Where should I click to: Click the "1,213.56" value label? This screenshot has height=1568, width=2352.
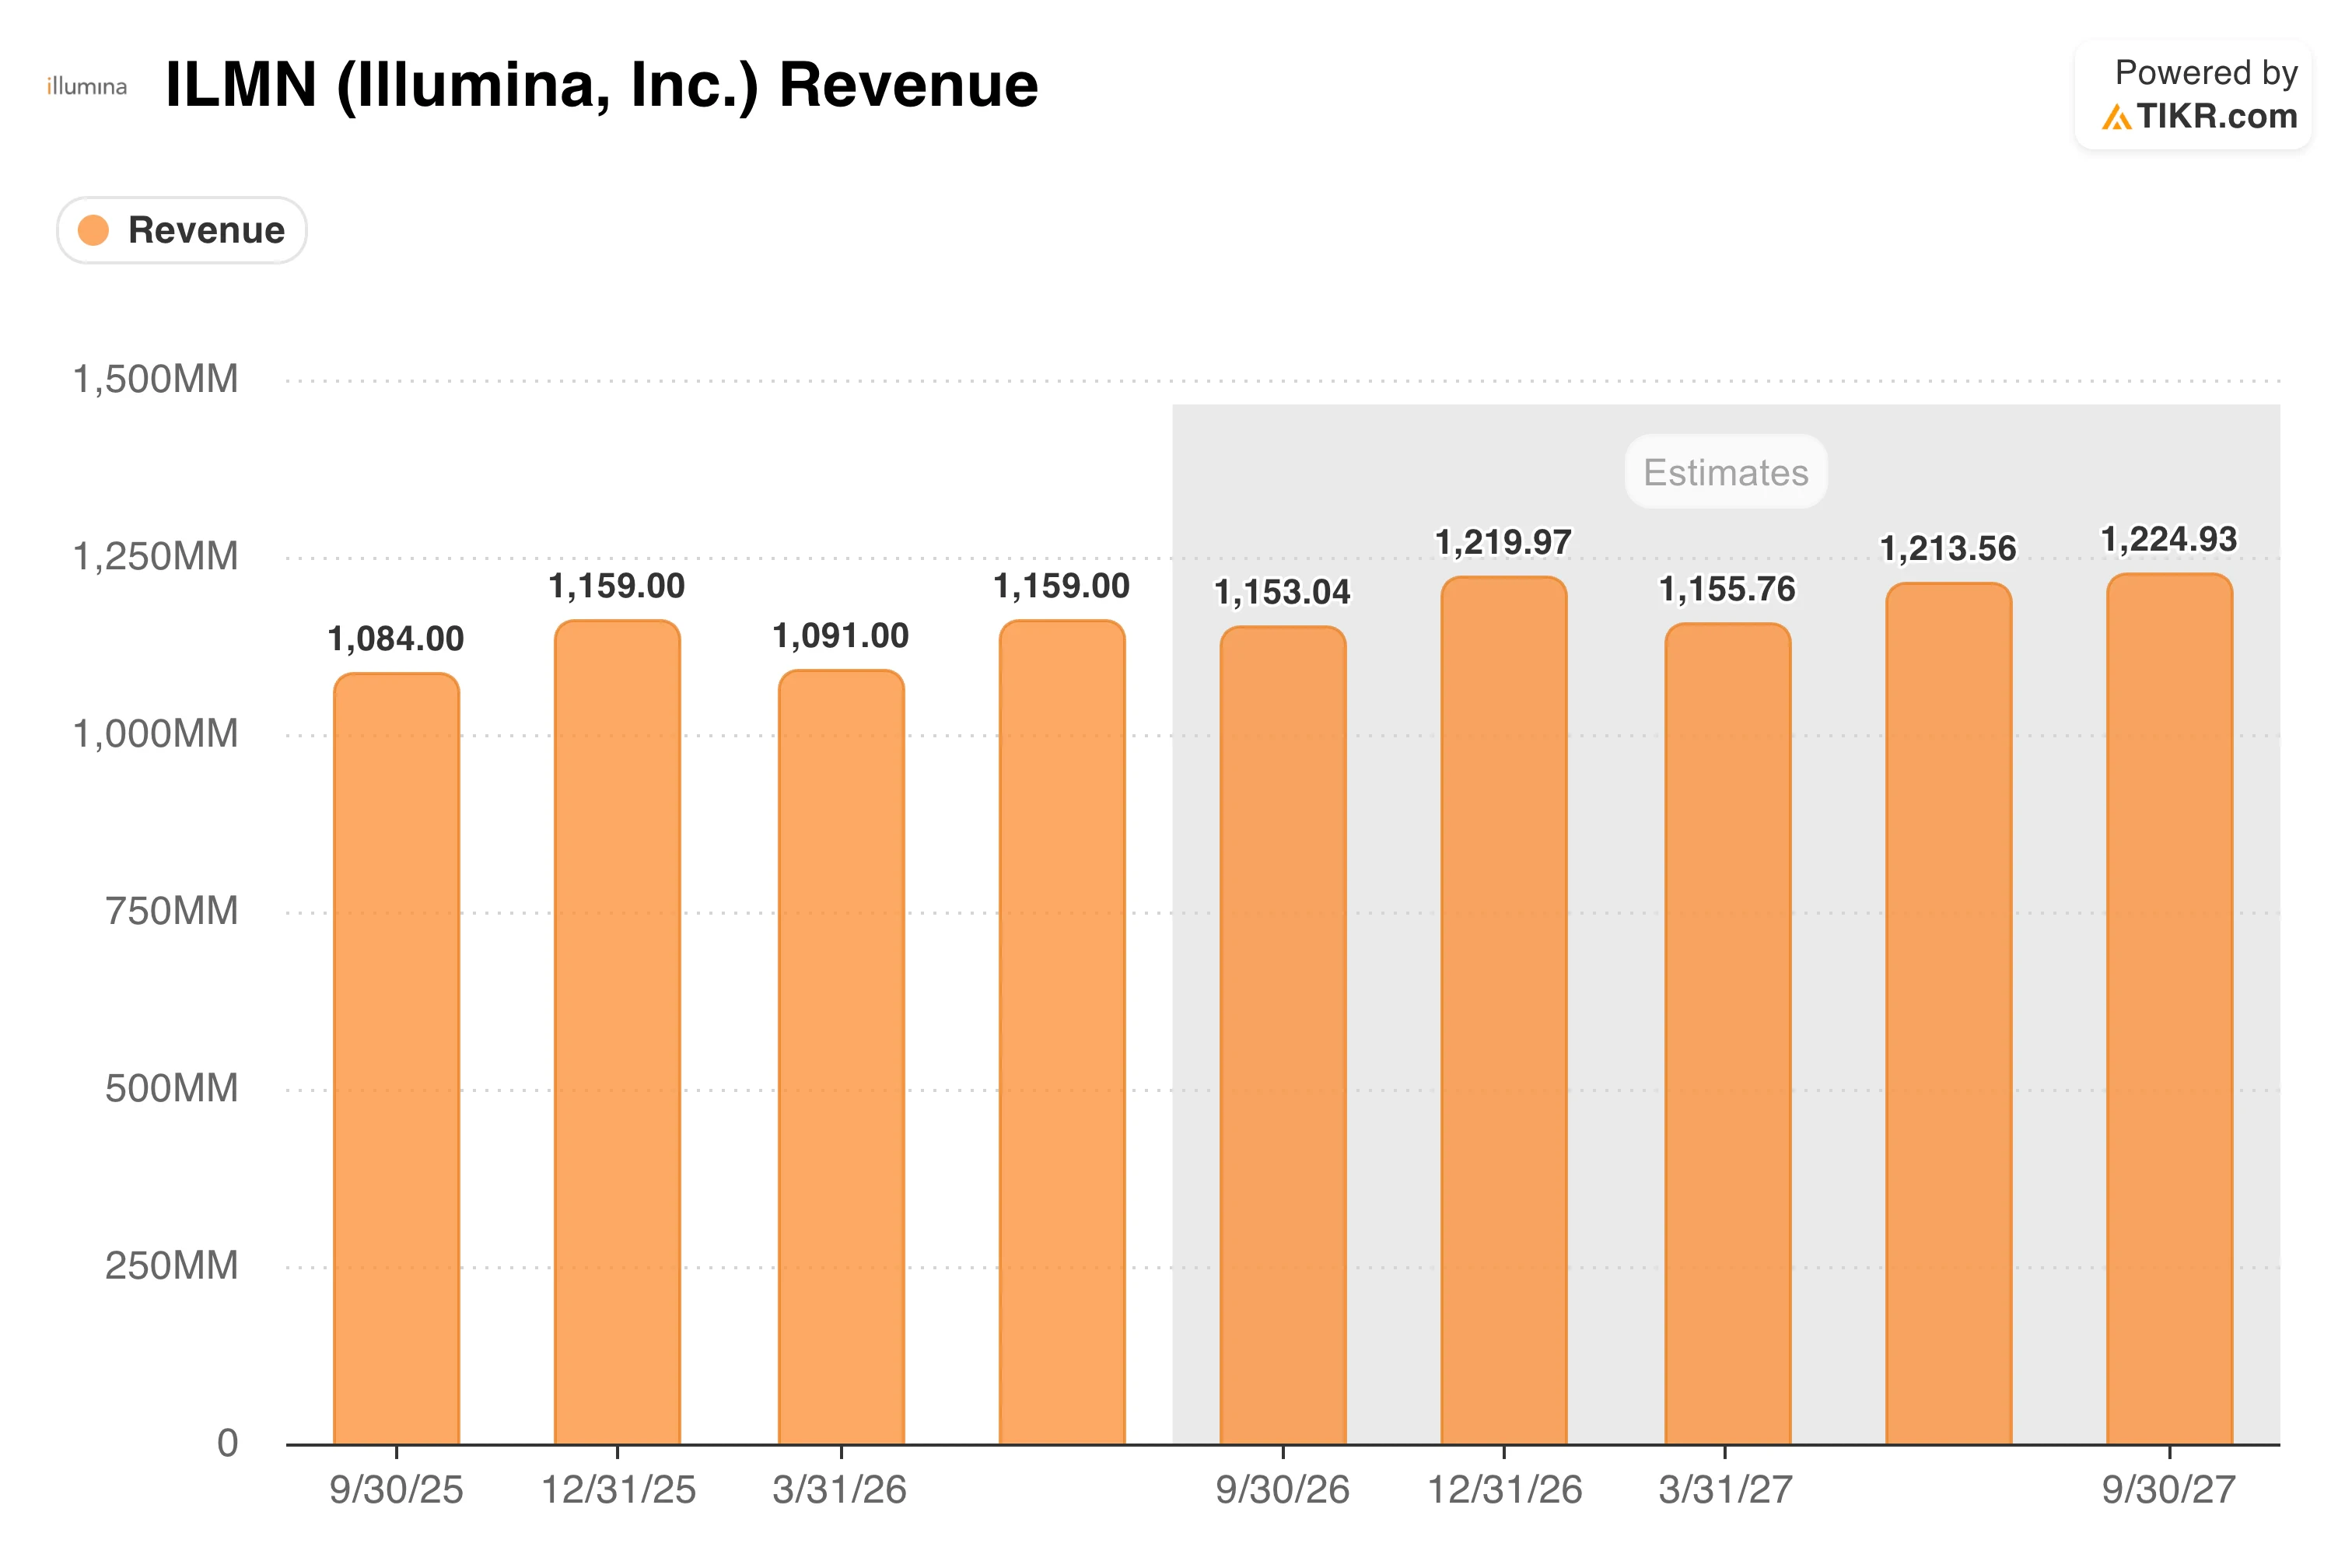(x=1949, y=549)
